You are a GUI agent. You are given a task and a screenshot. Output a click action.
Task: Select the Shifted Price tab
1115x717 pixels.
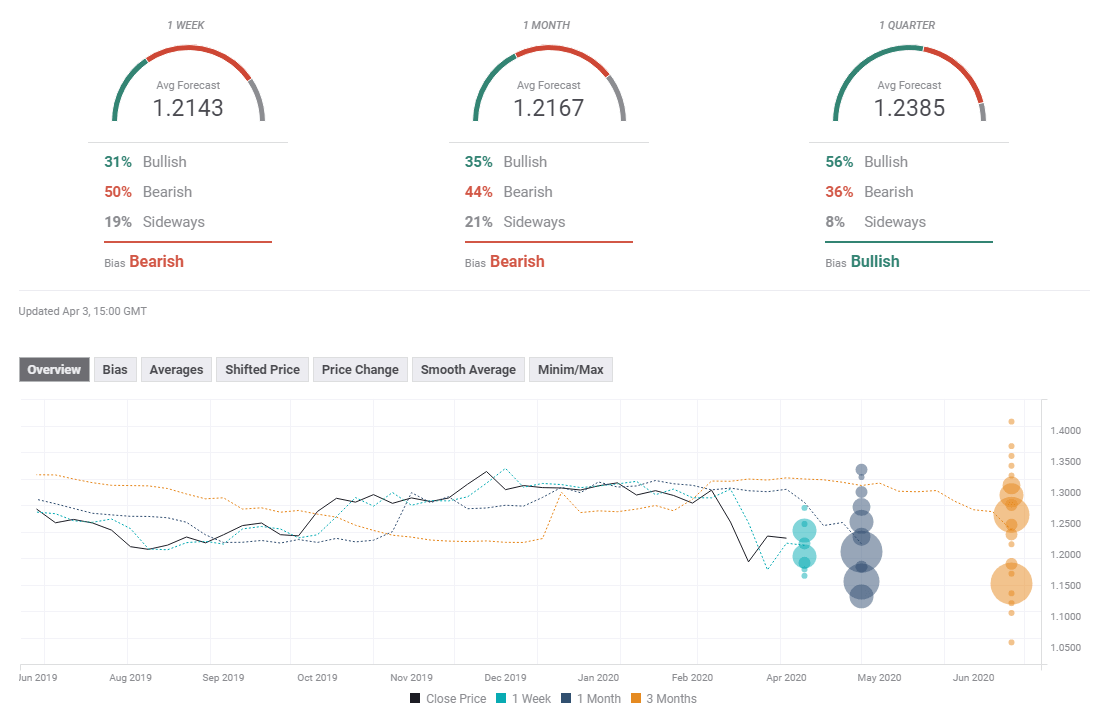click(262, 369)
